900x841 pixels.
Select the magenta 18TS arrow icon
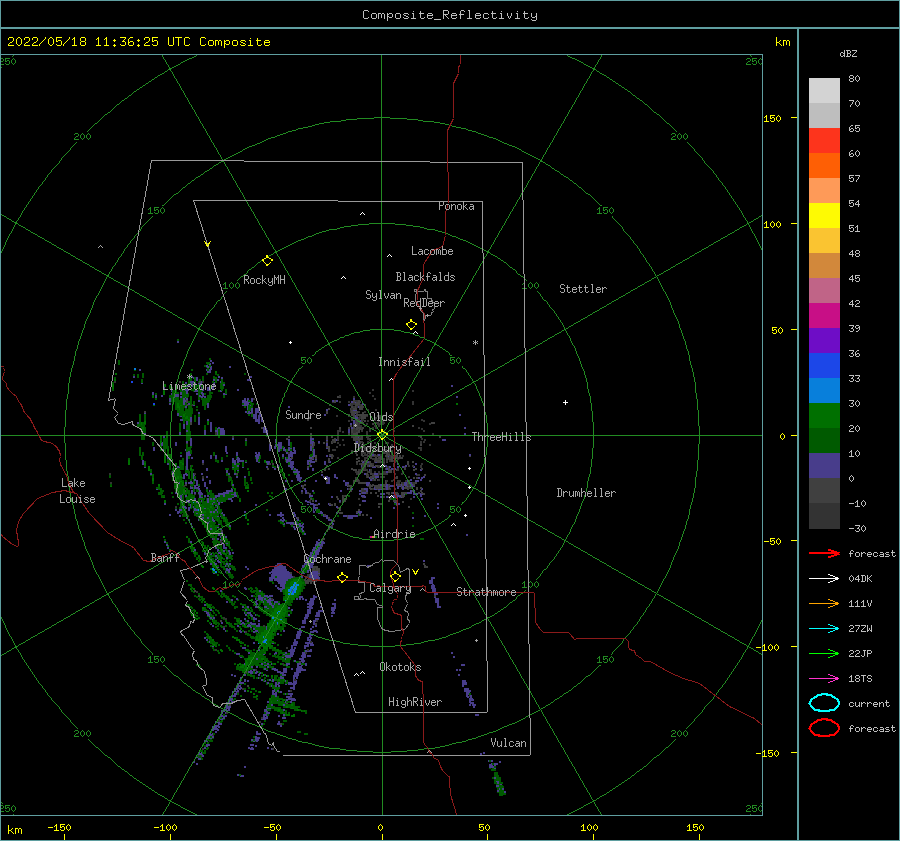[x=824, y=679]
